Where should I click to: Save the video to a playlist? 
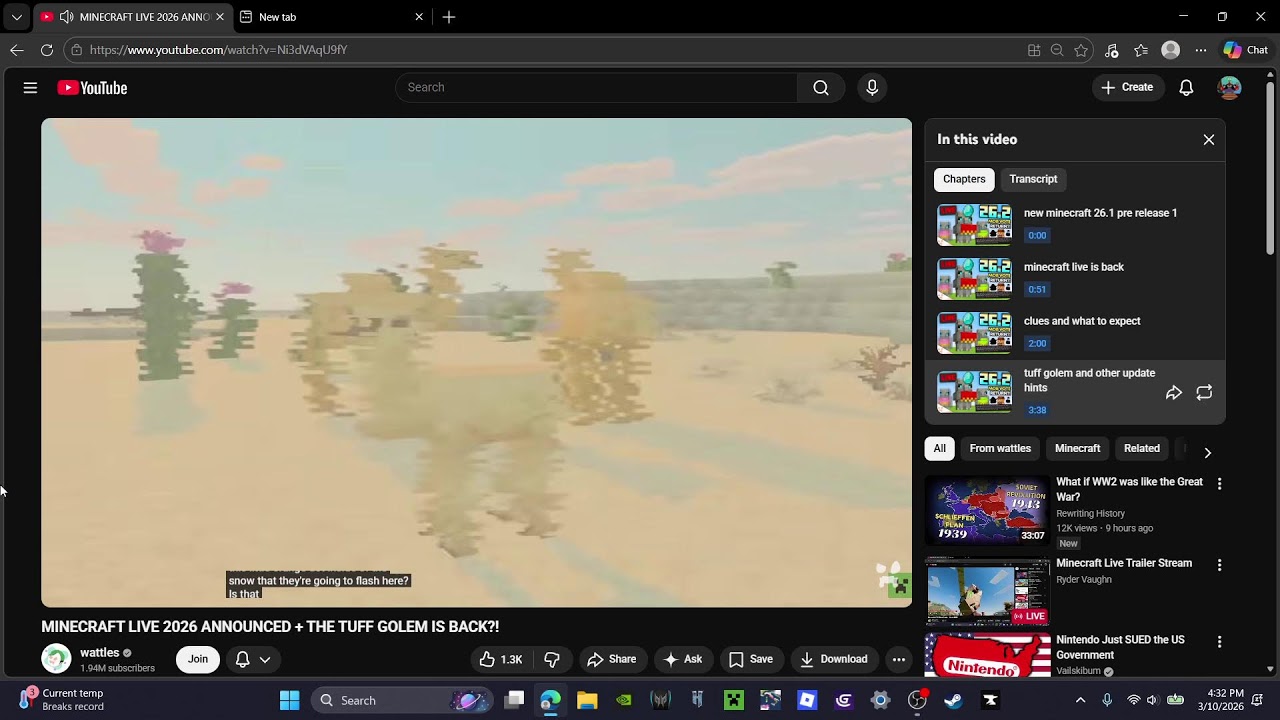pos(751,659)
